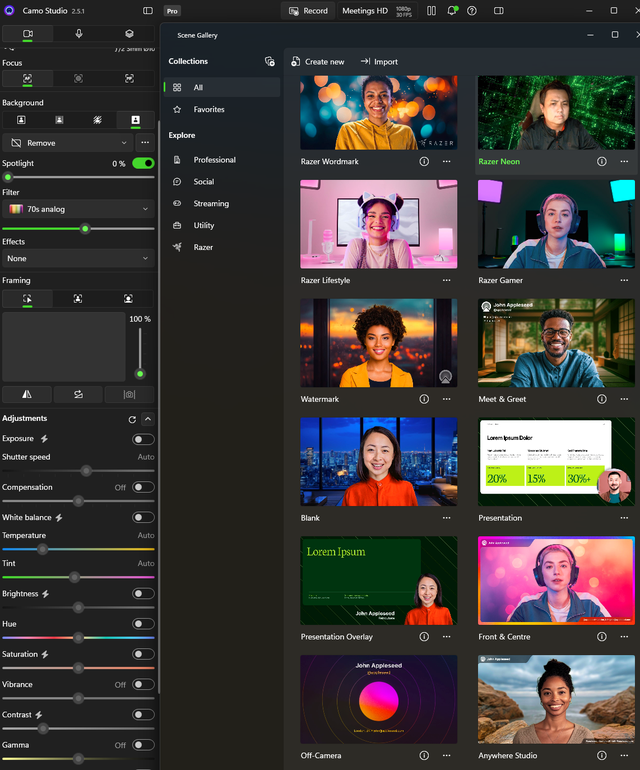
Task: Open the Professional category
Action: pyautogui.click(x=222, y=160)
